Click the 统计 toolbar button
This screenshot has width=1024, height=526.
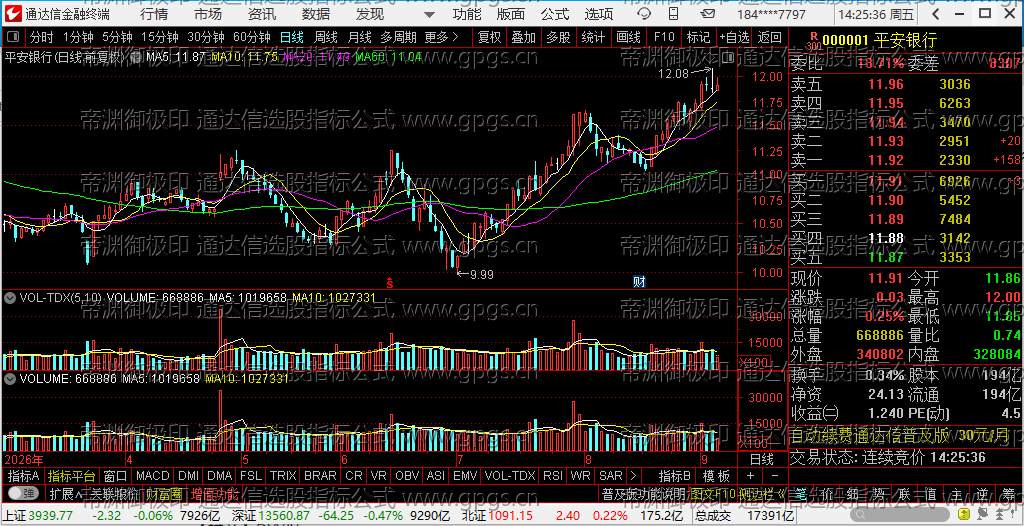point(593,38)
